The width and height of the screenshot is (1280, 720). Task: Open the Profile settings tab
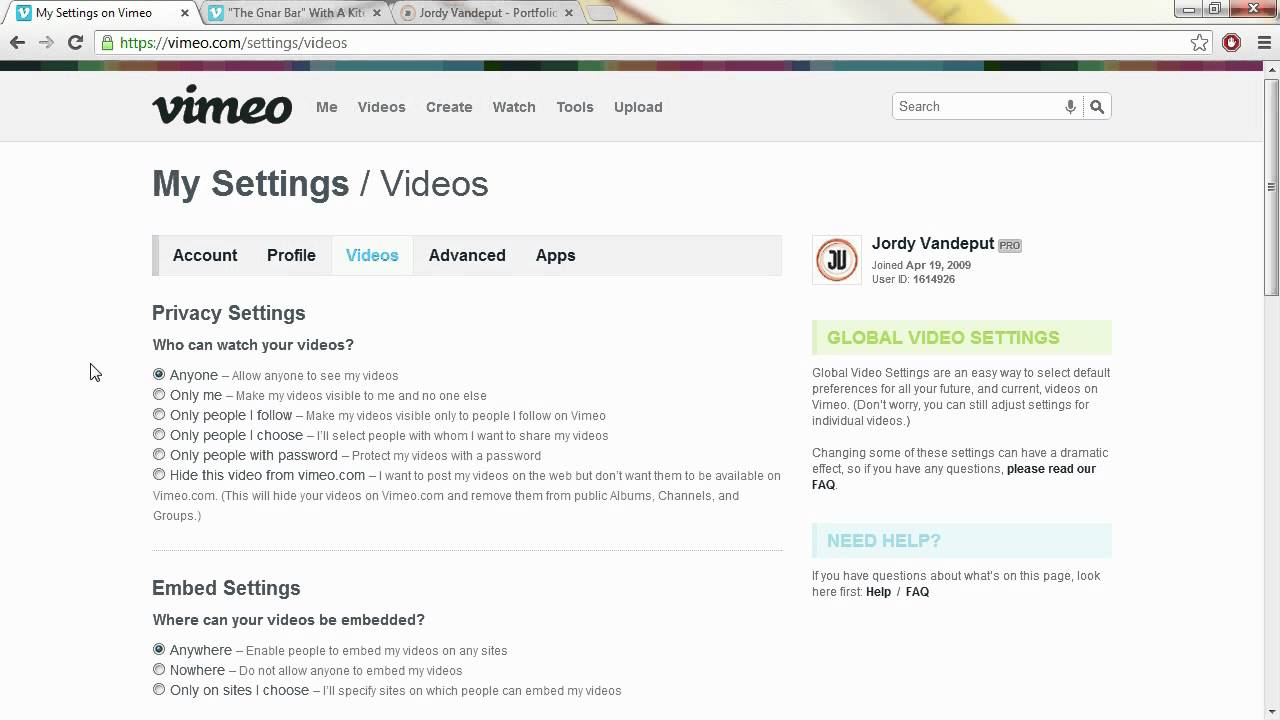[291, 255]
